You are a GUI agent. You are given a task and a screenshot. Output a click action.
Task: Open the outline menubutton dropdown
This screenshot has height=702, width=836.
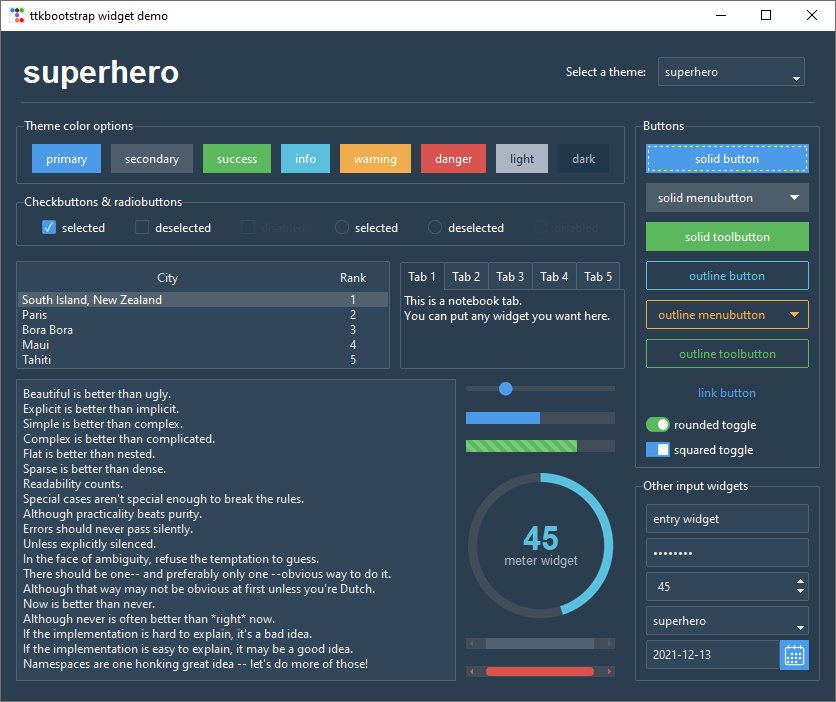(727, 315)
